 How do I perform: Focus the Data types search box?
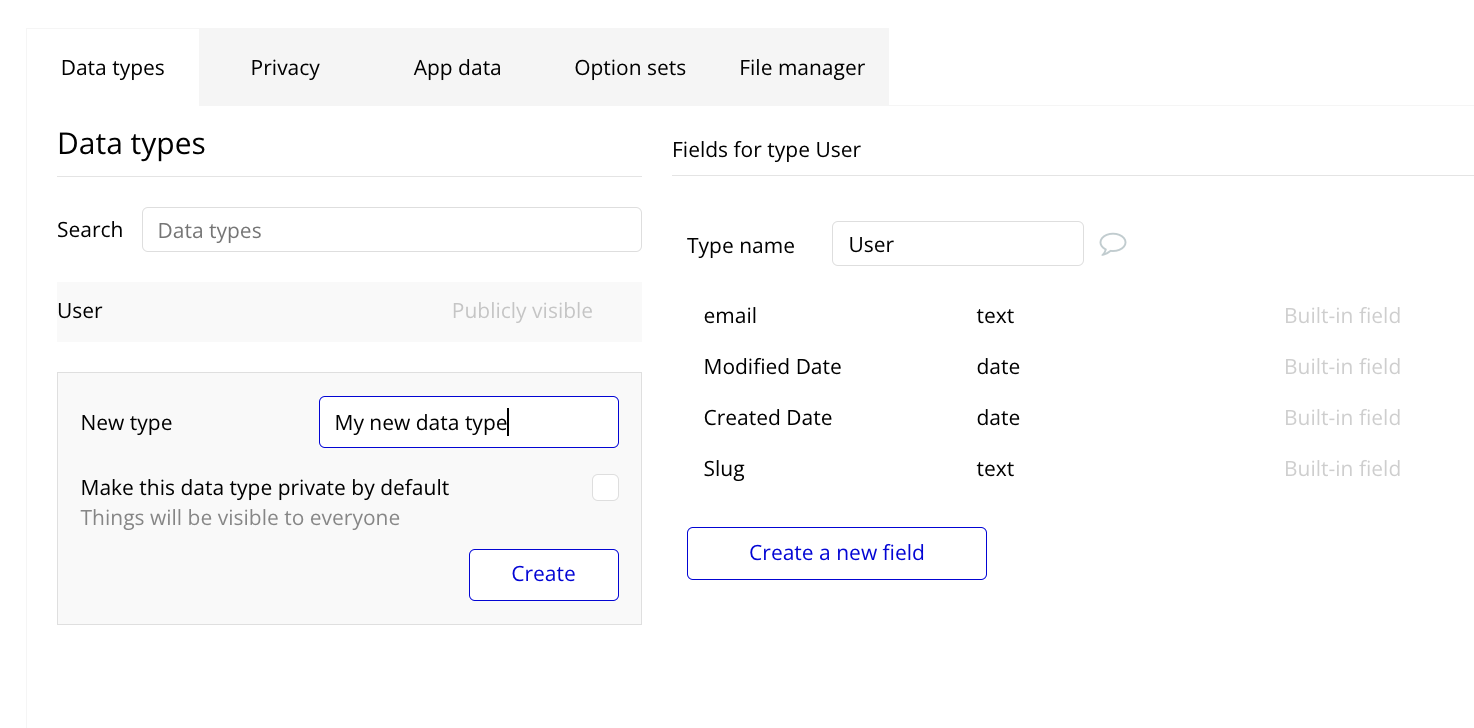391,230
